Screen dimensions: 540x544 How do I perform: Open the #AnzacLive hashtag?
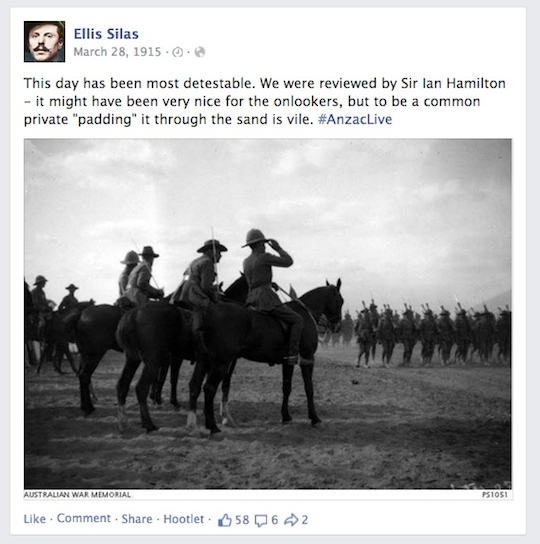(355, 119)
